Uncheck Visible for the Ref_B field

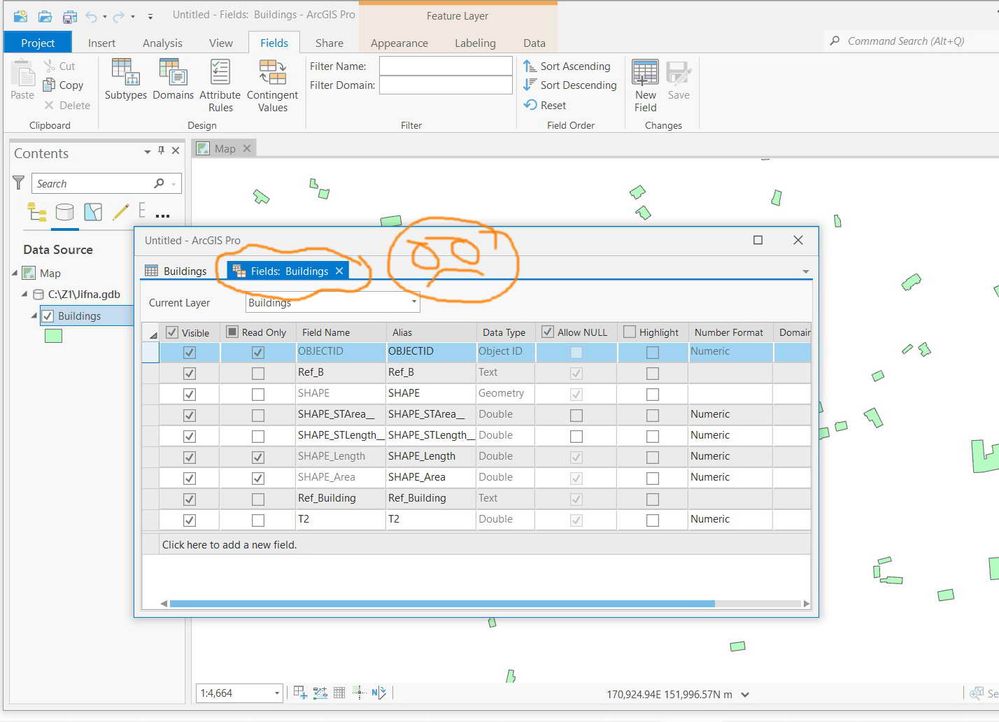[189, 373]
